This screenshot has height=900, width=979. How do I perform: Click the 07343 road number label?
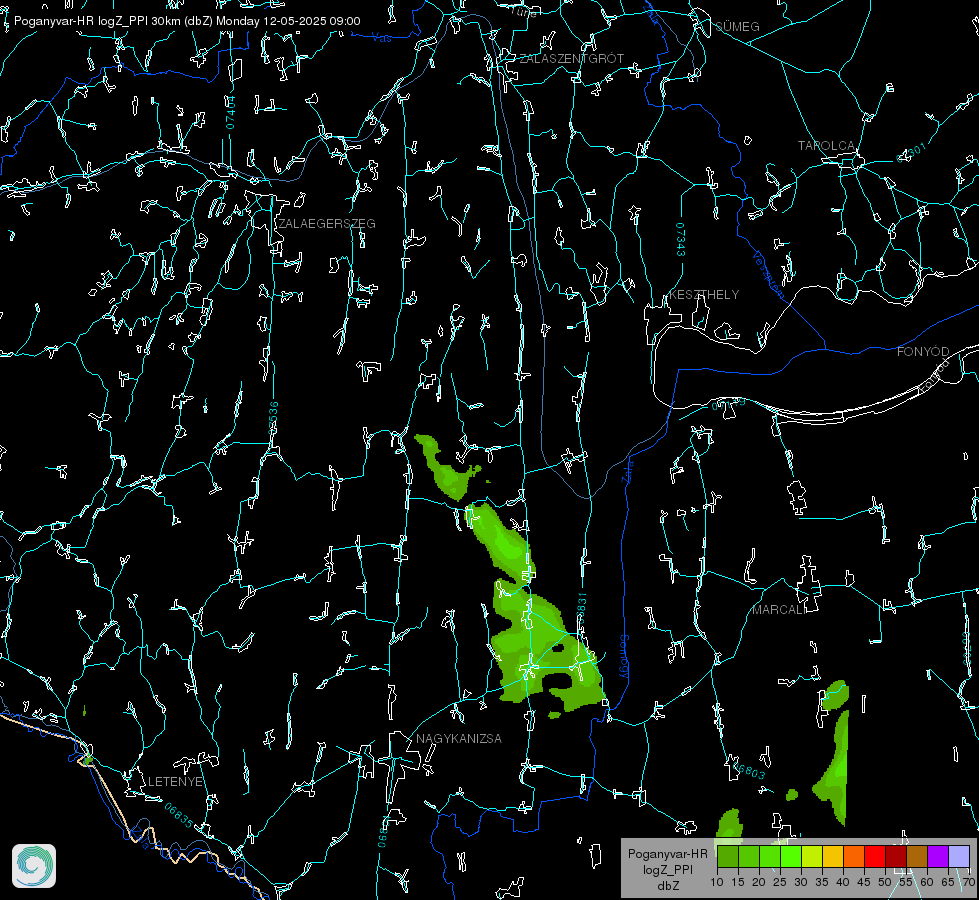point(681,240)
